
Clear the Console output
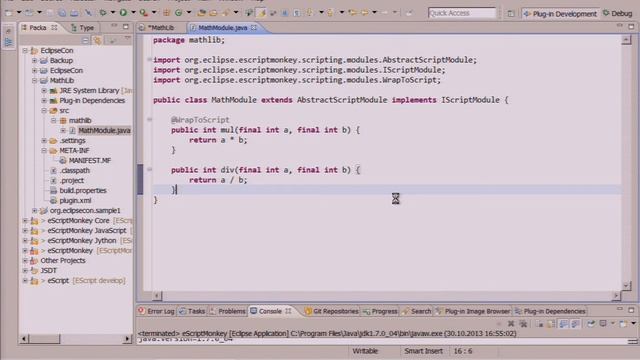point(540,324)
